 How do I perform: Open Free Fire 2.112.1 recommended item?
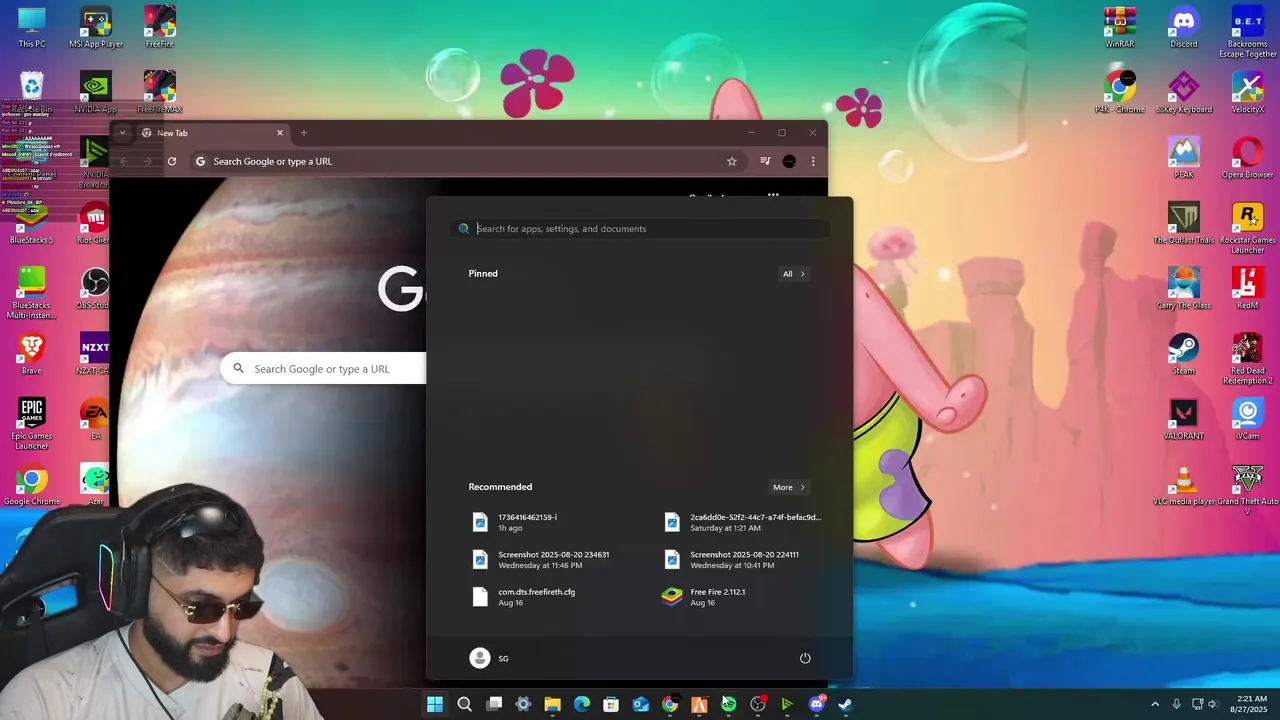pos(746,597)
